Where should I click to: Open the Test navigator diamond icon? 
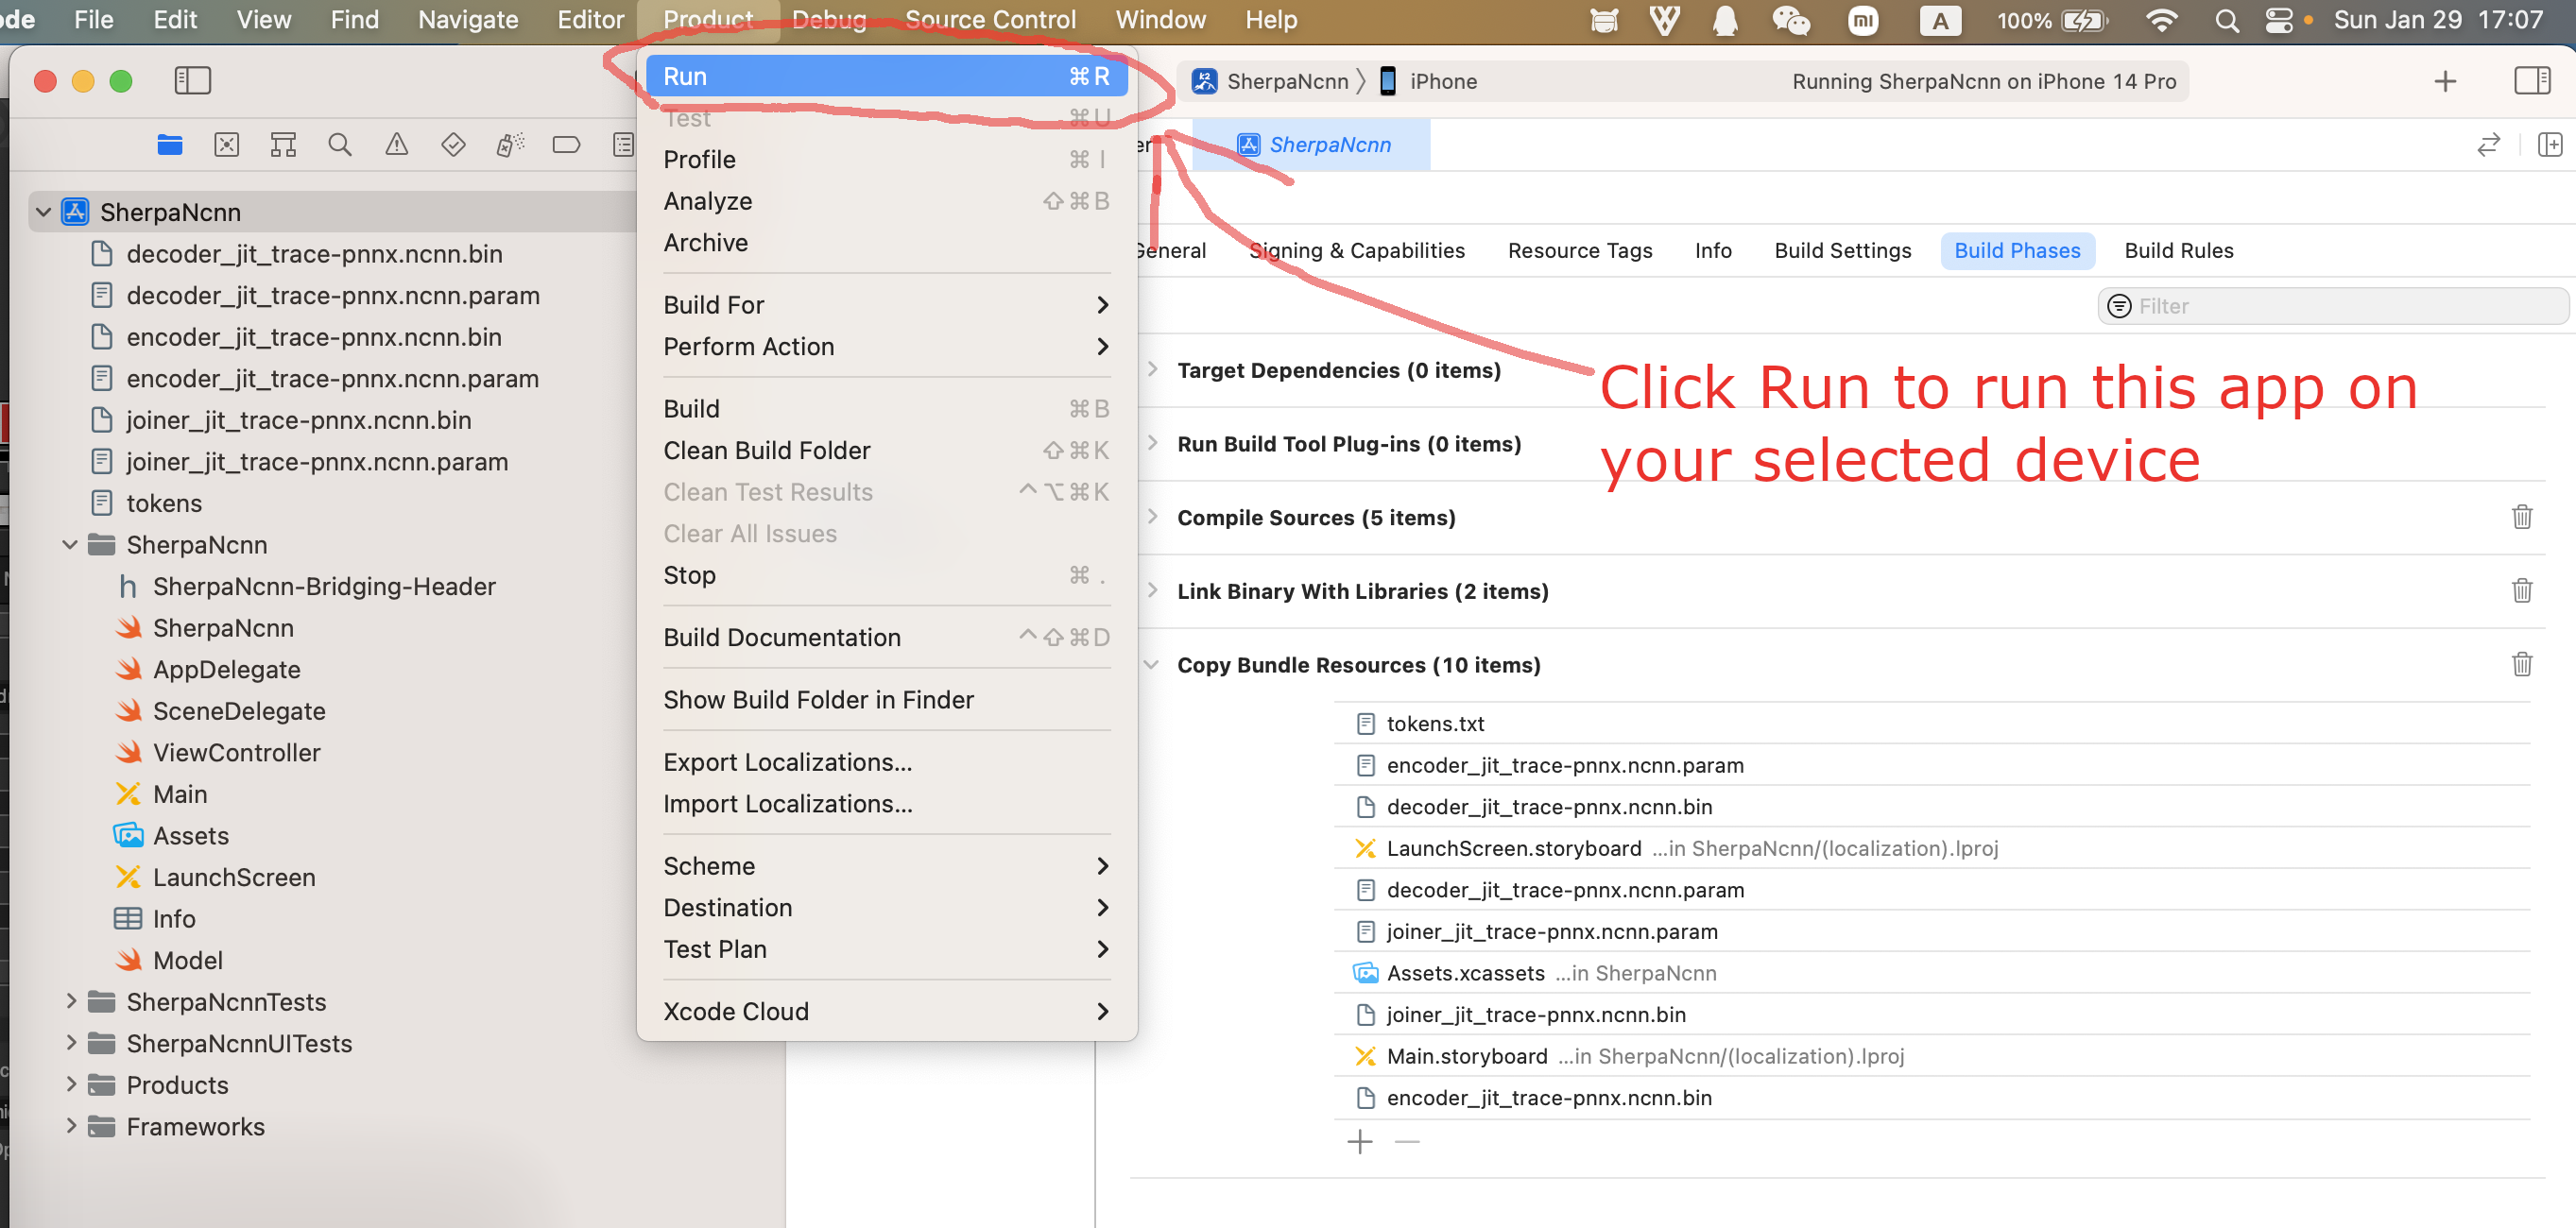point(453,145)
